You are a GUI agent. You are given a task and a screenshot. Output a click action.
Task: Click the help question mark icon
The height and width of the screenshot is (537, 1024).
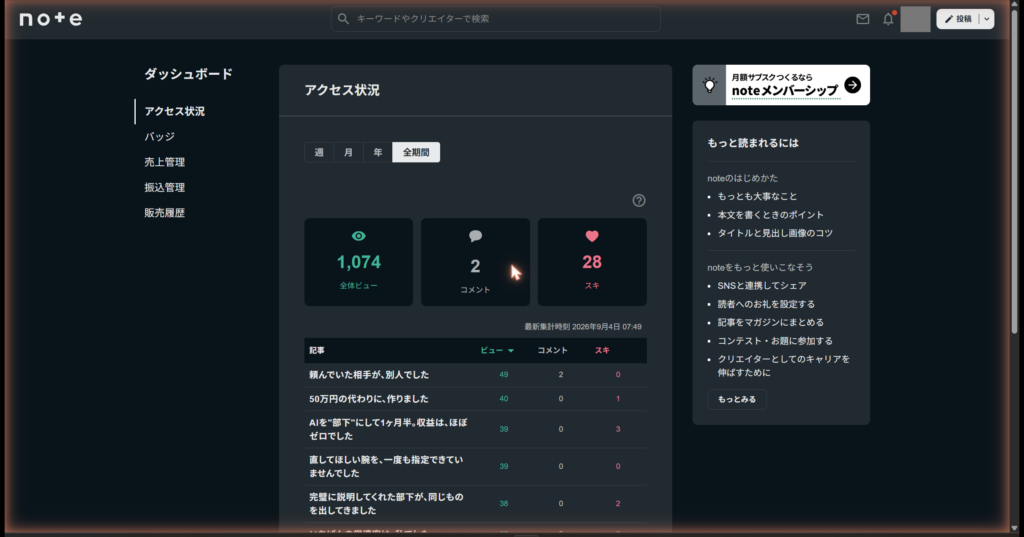tap(639, 201)
